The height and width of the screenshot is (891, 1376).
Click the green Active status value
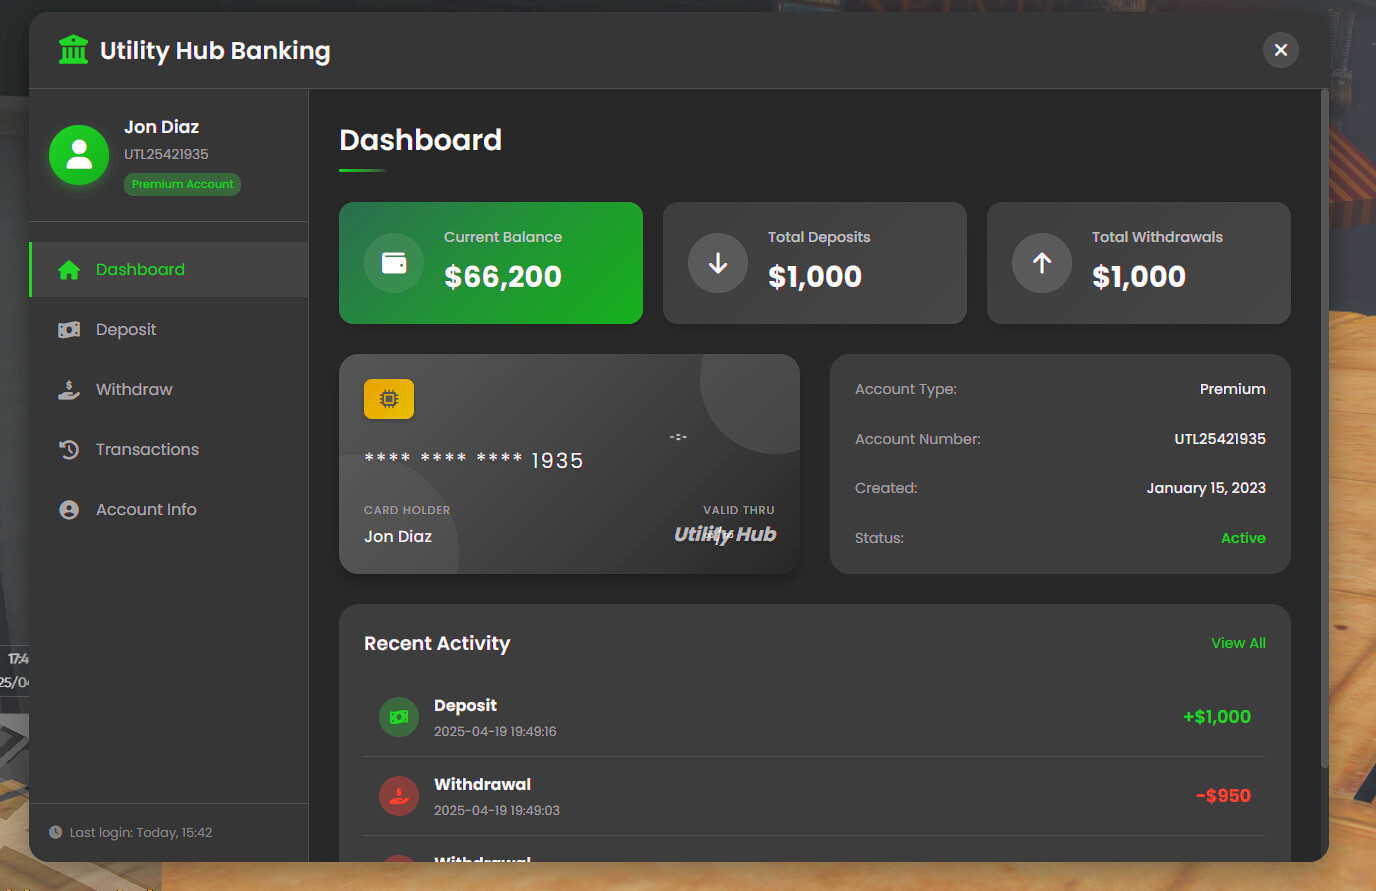tap(1243, 538)
